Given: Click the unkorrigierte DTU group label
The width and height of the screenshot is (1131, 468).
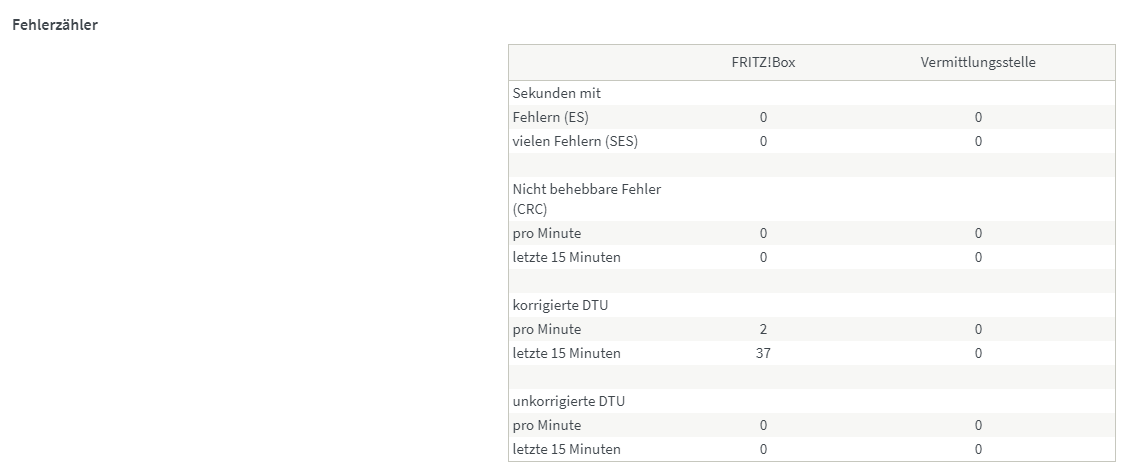Looking at the screenshot, I should coord(569,401).
